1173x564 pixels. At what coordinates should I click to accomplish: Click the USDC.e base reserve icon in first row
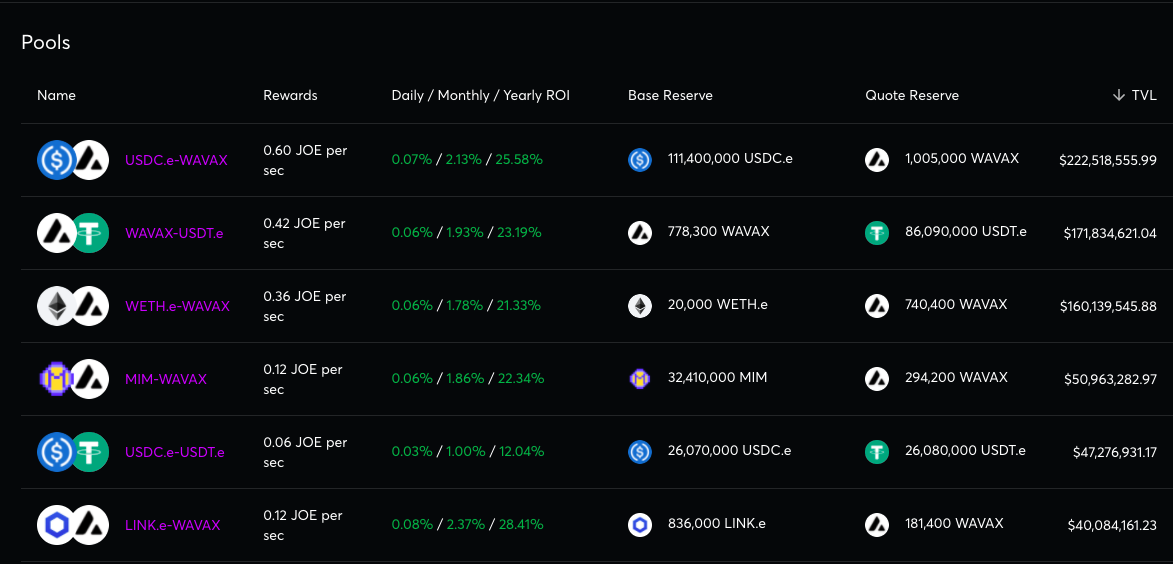coord(640,159)
